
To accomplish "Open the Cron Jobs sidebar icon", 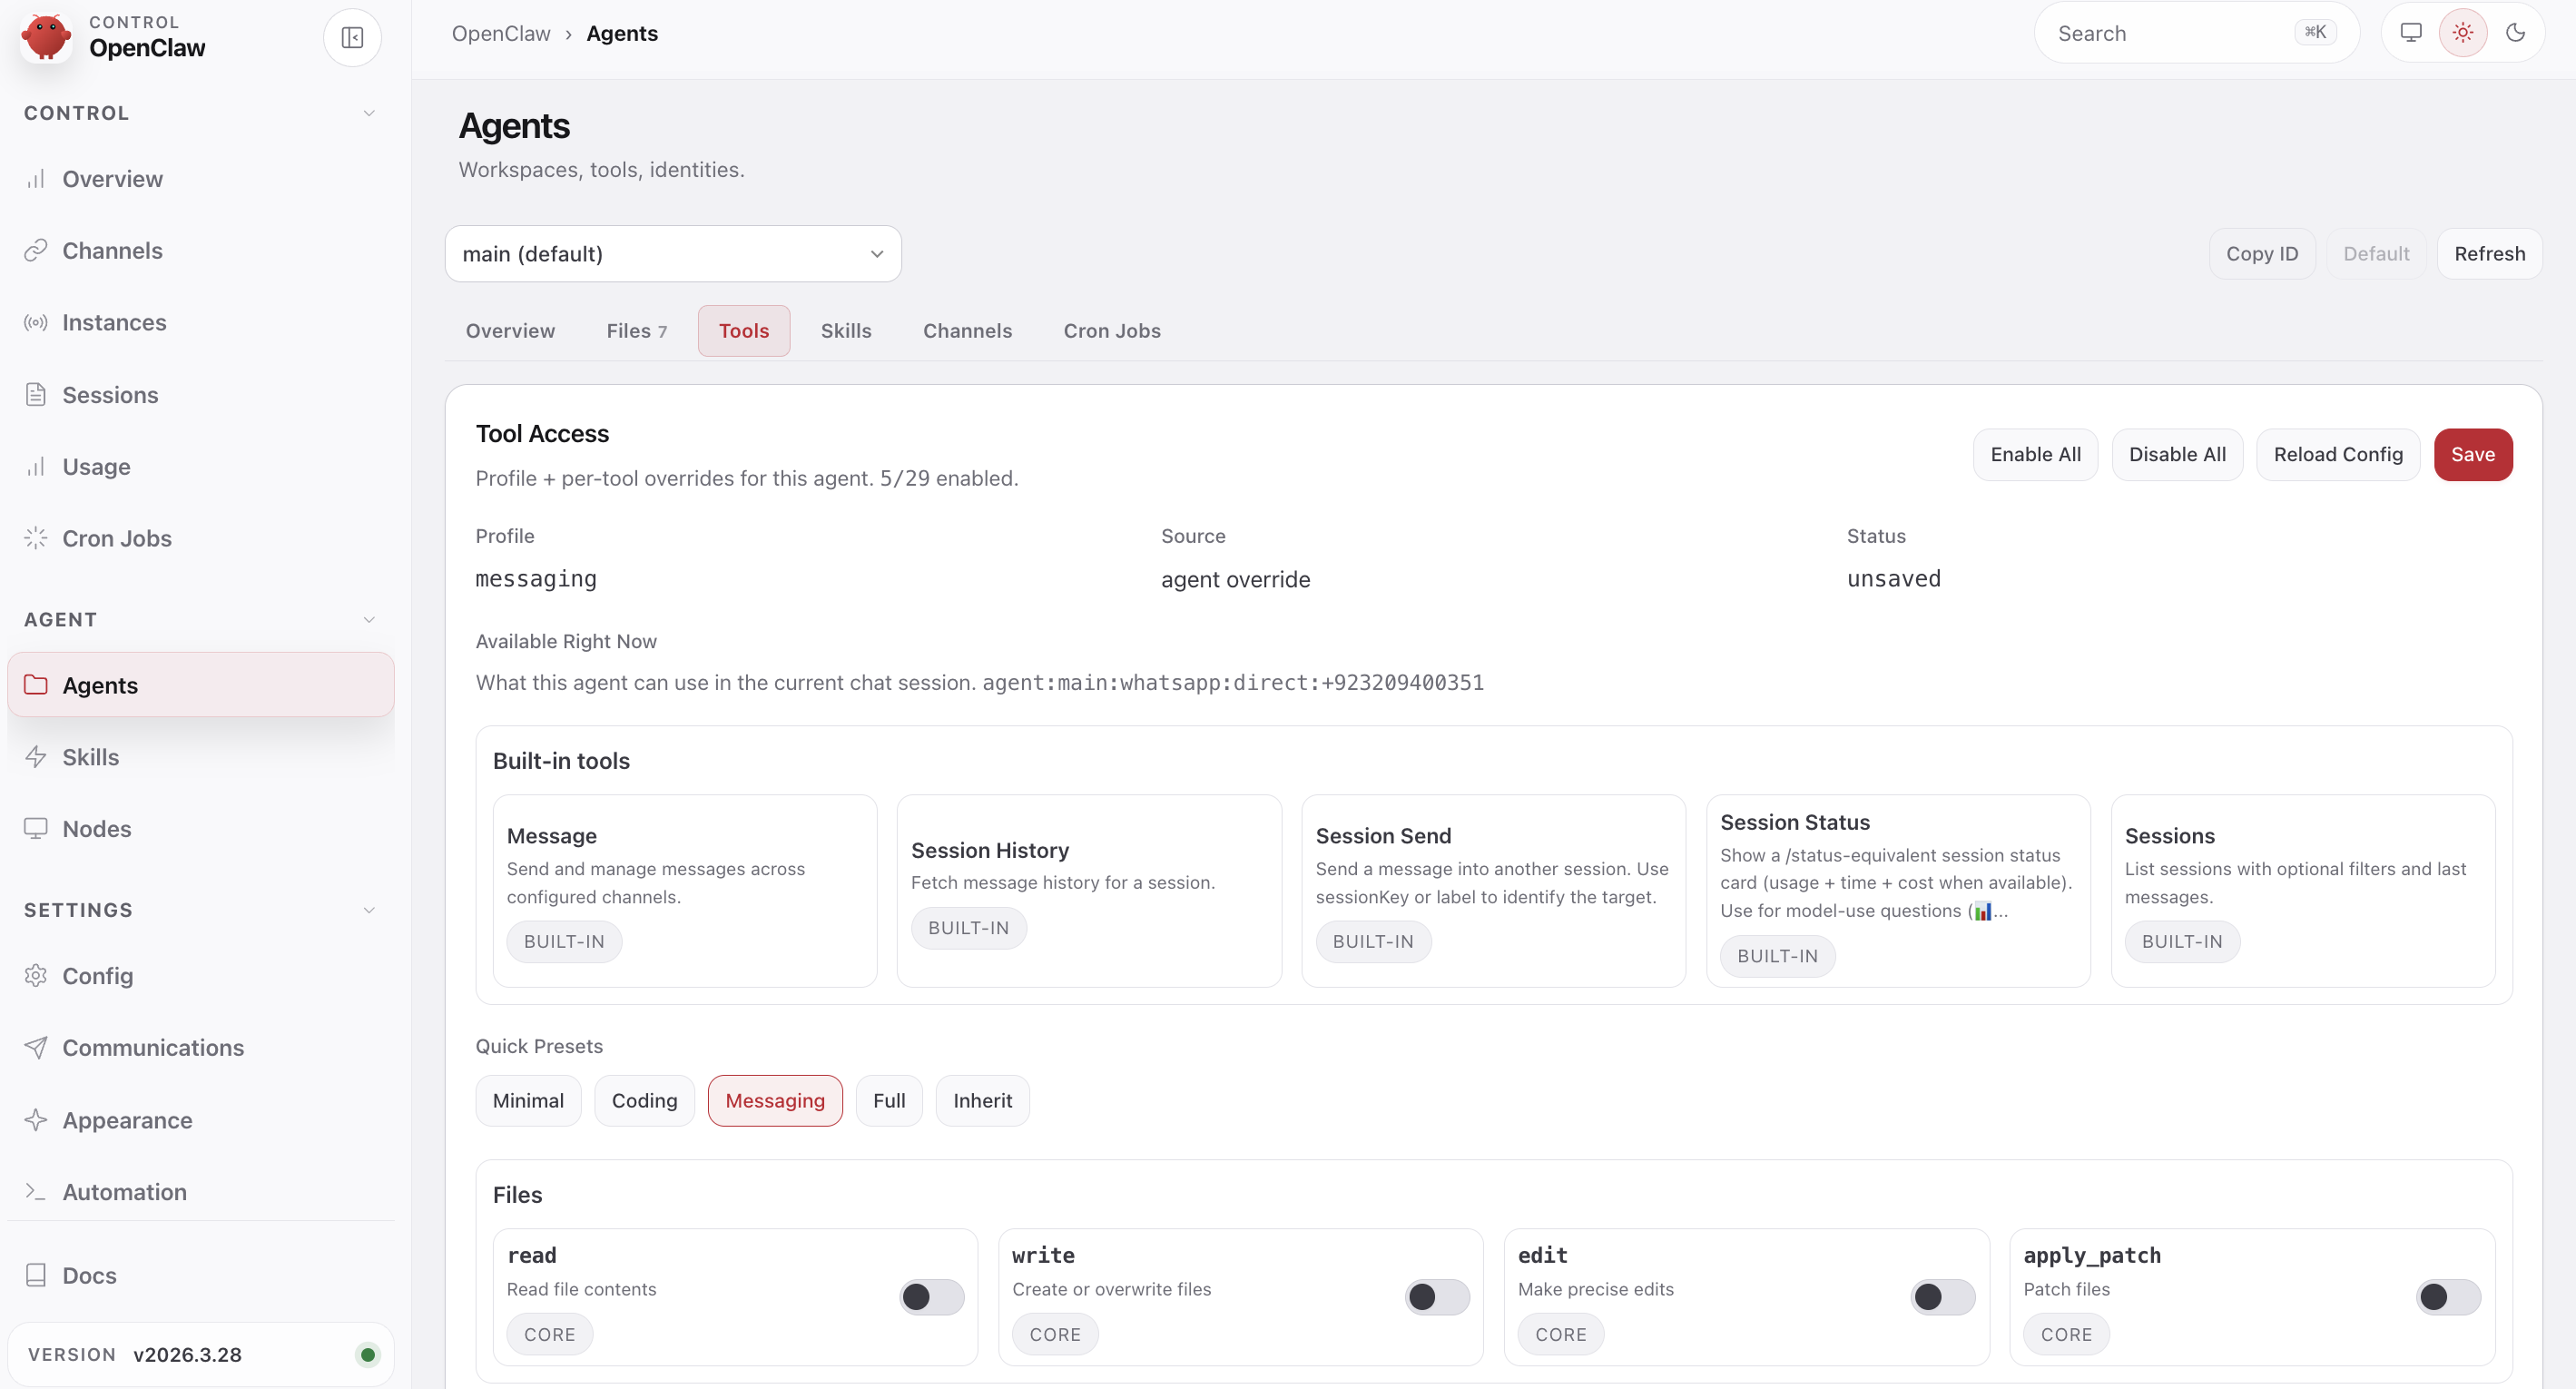I will [36, 538].
